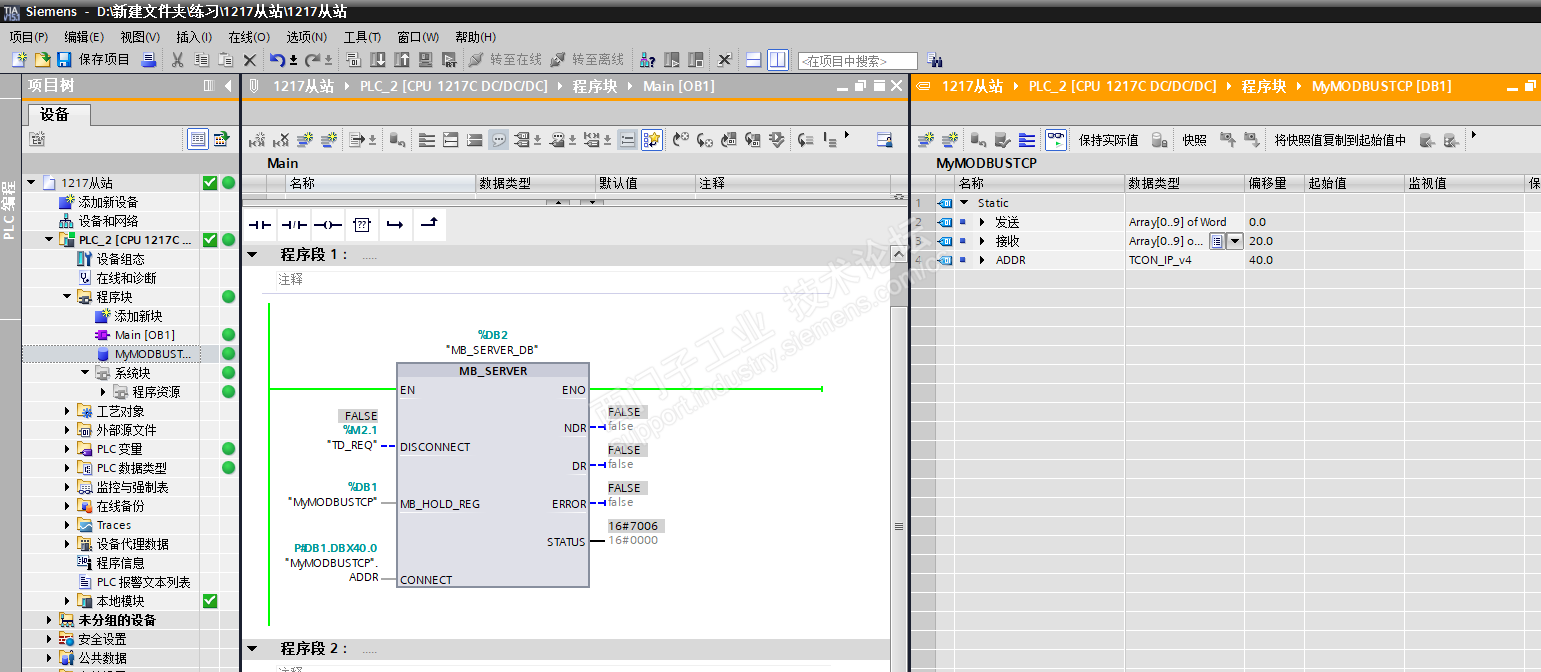The image size is (1541, 672).
Task: Click the print icon in toolbar
Action: (x=149, y=60)
